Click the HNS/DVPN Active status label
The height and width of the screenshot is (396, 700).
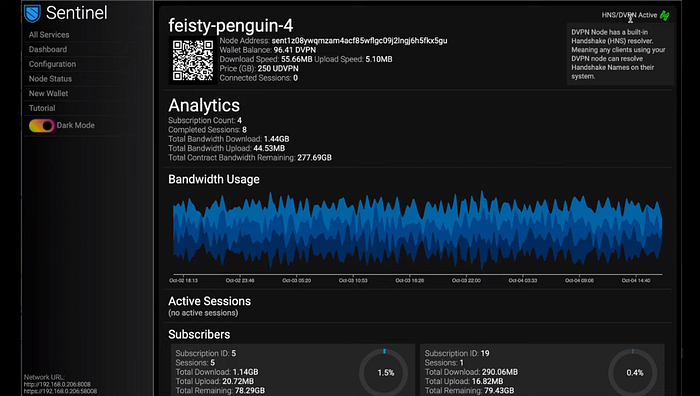tap(629, 15)
